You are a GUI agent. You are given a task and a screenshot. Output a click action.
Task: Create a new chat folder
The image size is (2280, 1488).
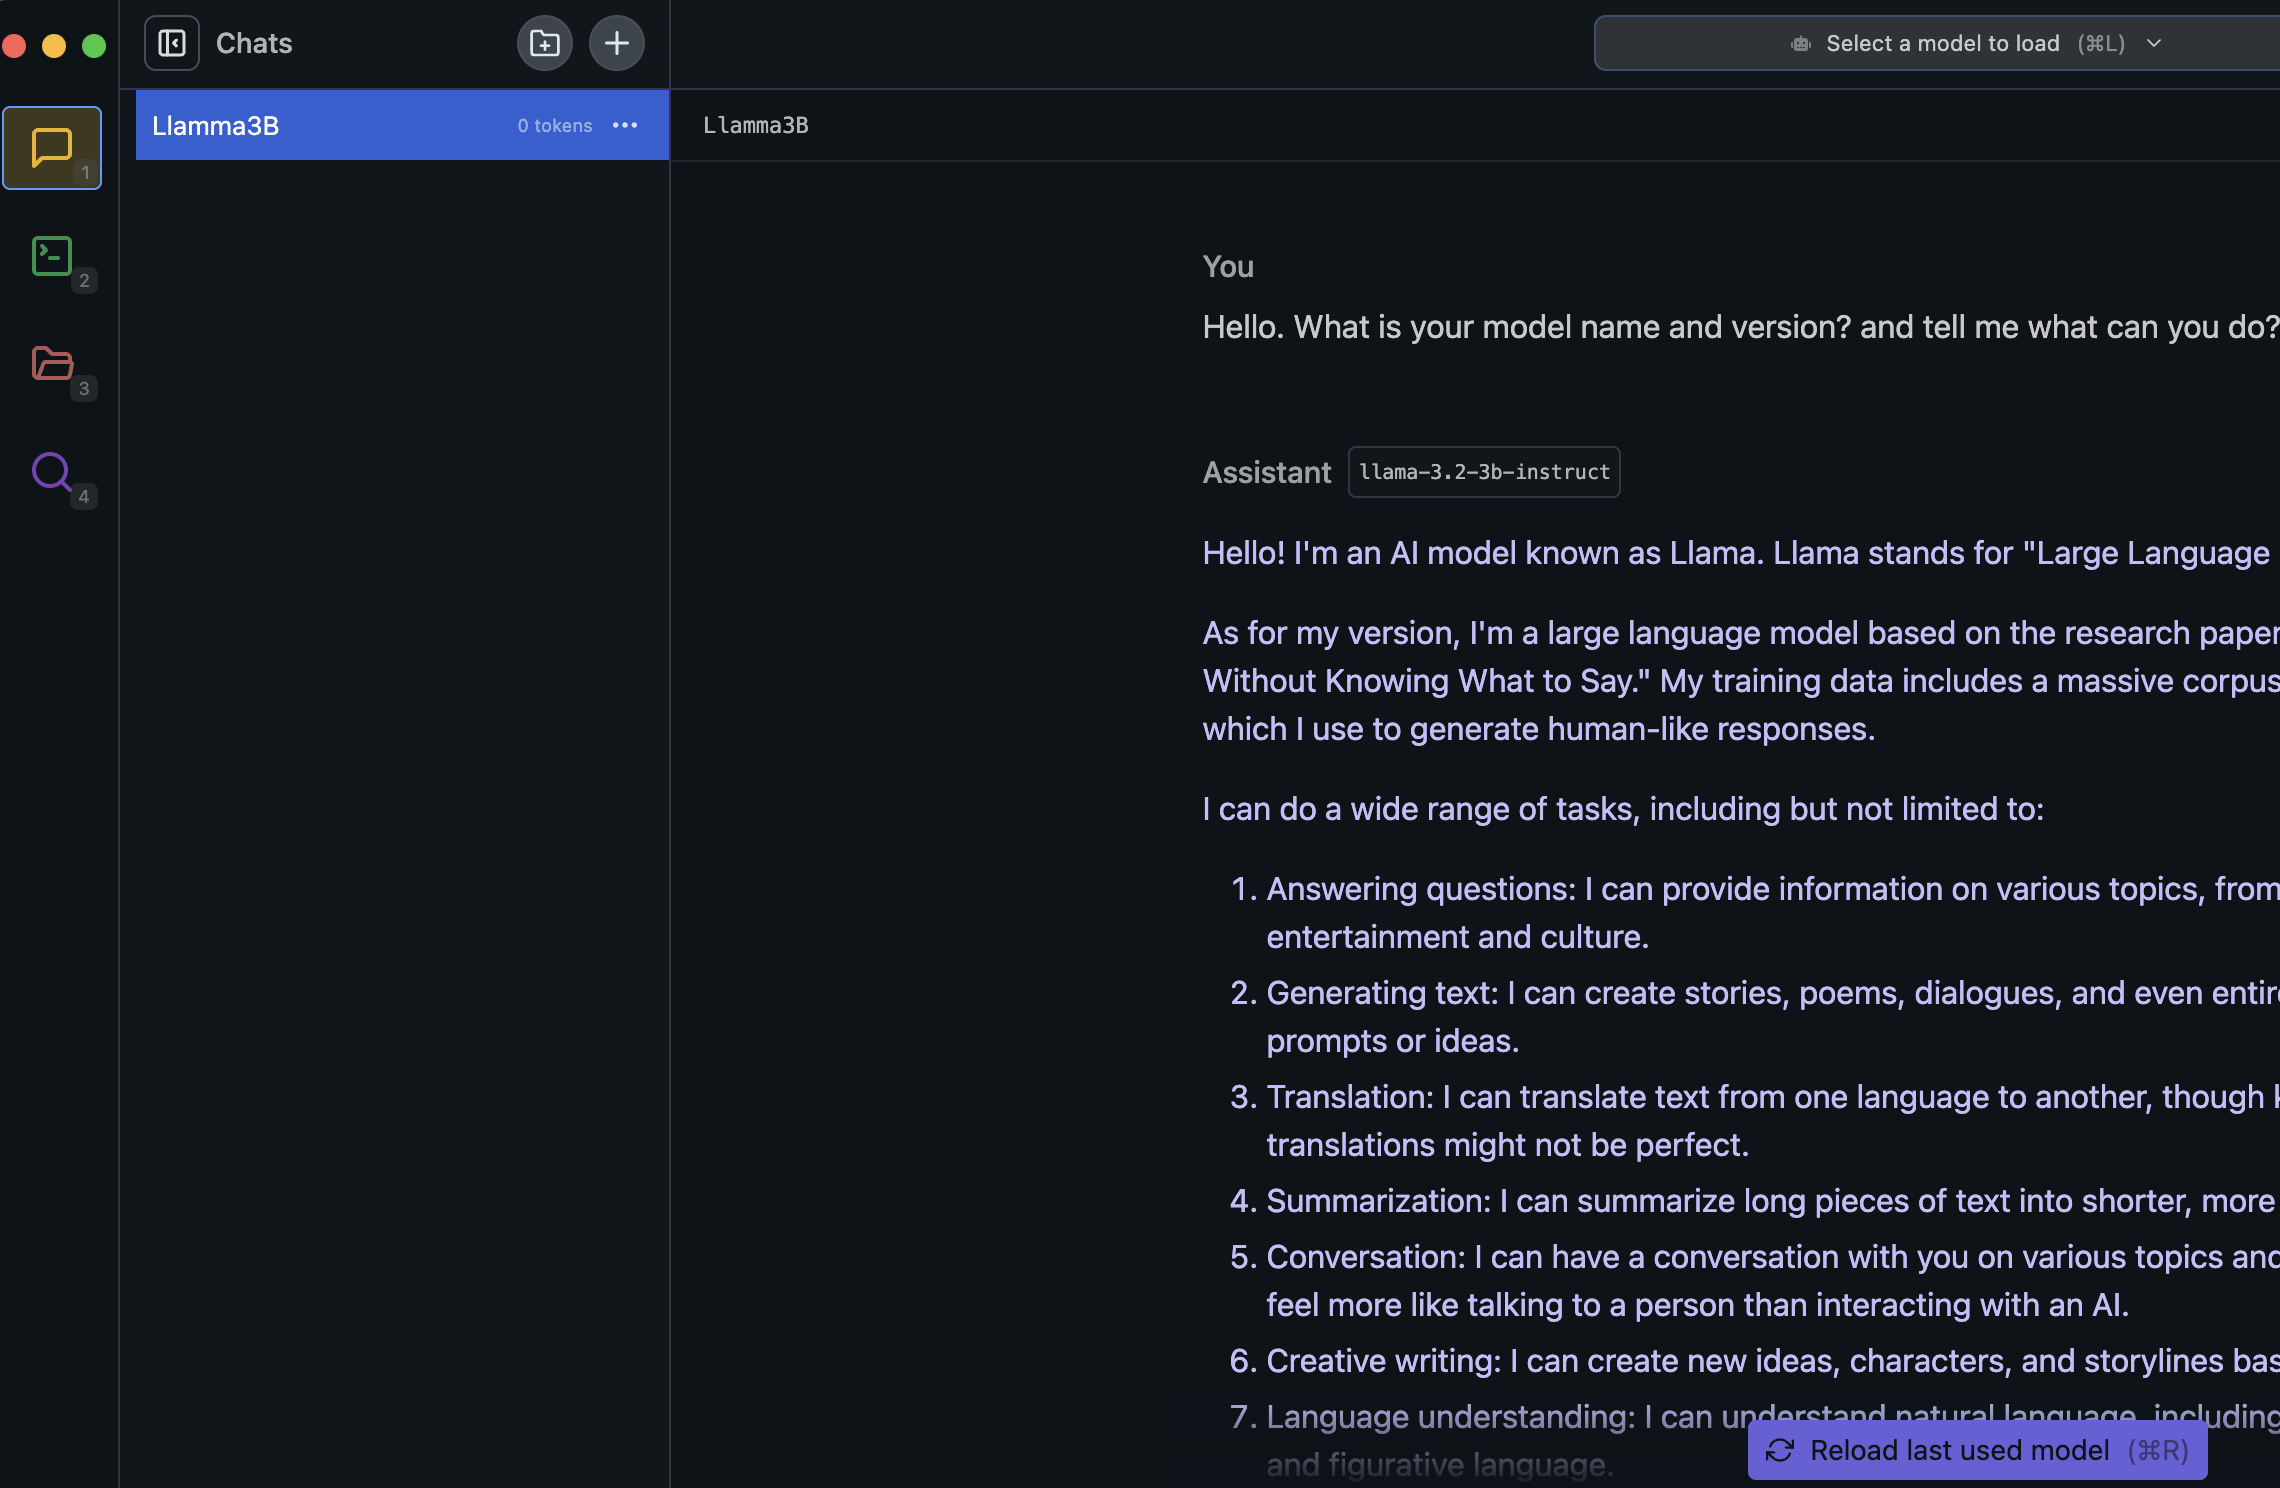545,43
